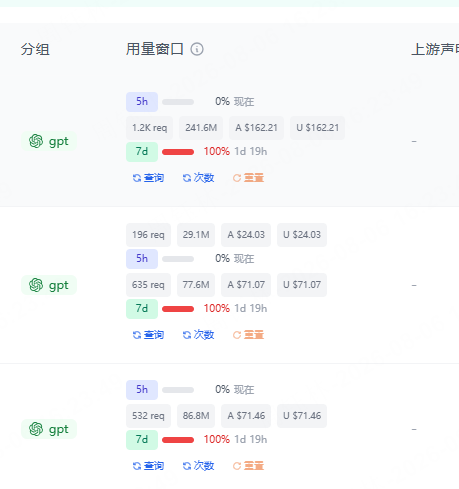Select the second gpt group tag

click(49, 285)
